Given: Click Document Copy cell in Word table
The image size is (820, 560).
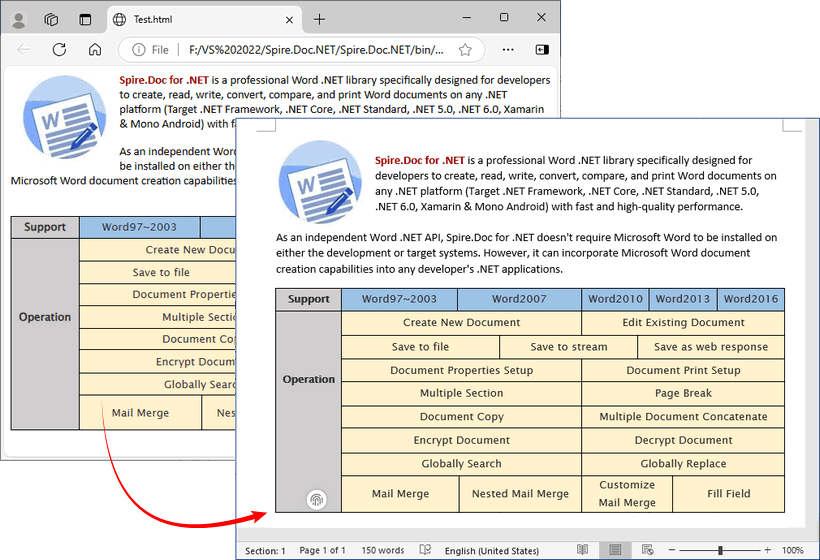Looking at the screenshot, I should tap(461, 417).
